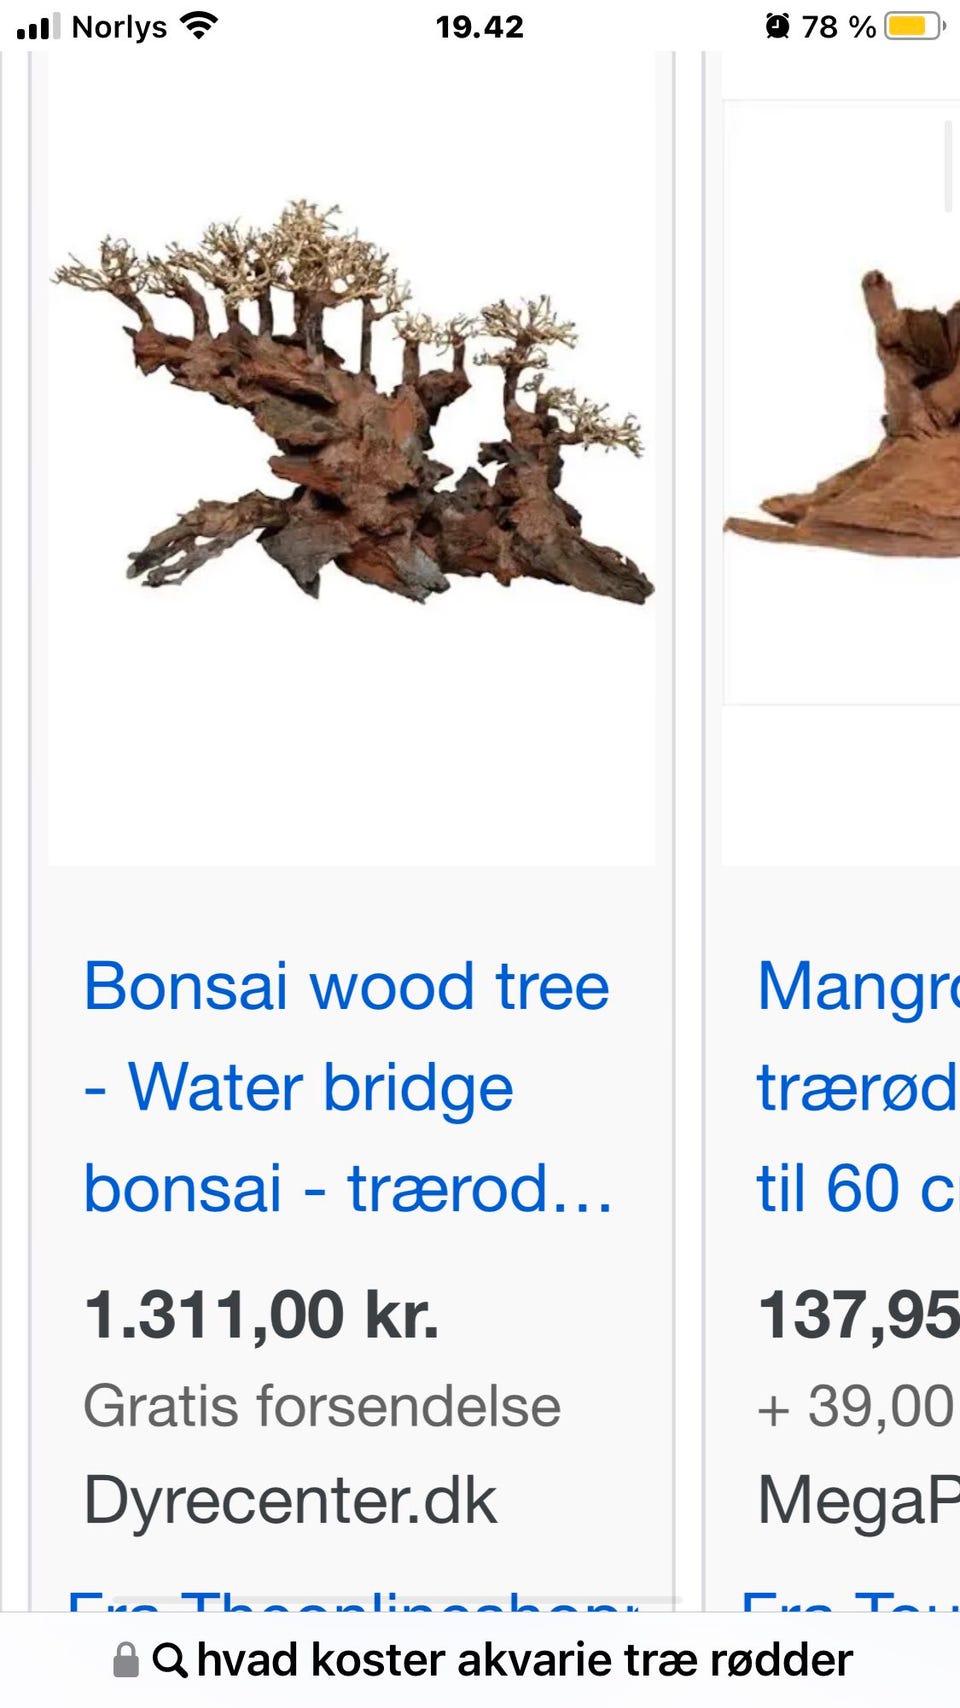Tap the 1.311,00 kr. price
This screenshot has height=1708, width=960.
click(262, 1314)
